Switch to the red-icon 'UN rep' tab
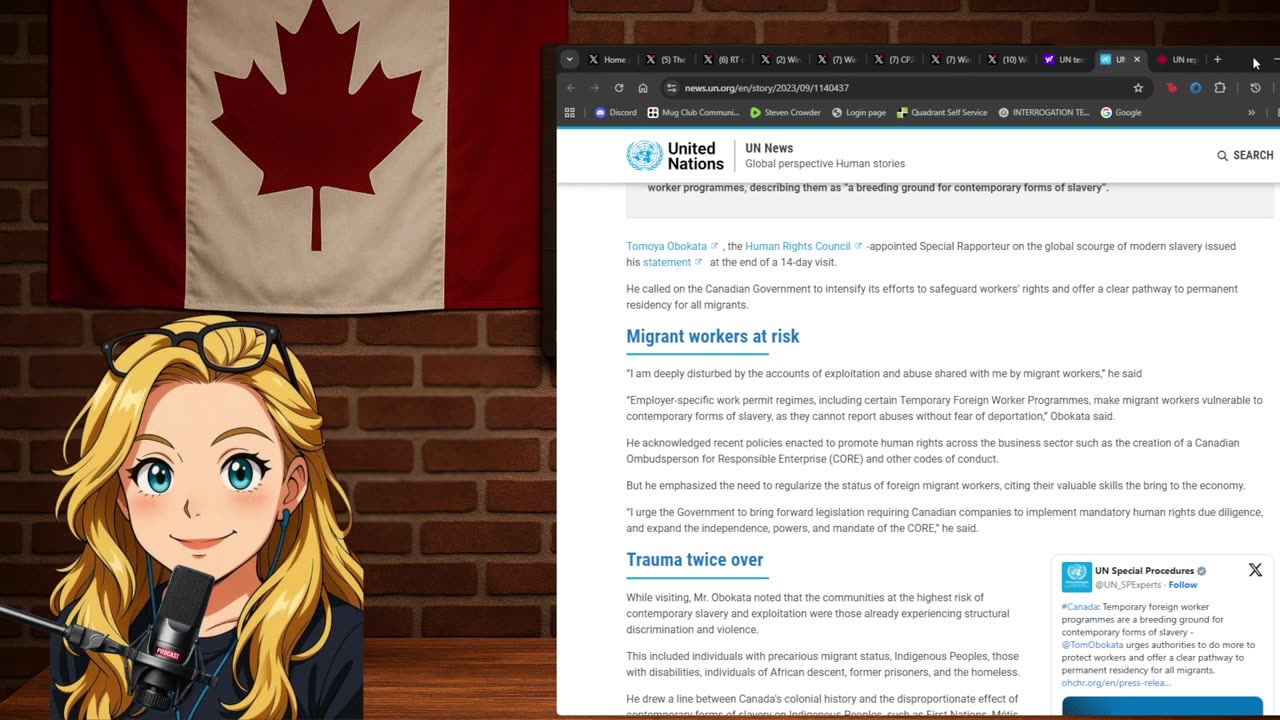Viewport: 1280px width, 720px height. click(1178, 59)
